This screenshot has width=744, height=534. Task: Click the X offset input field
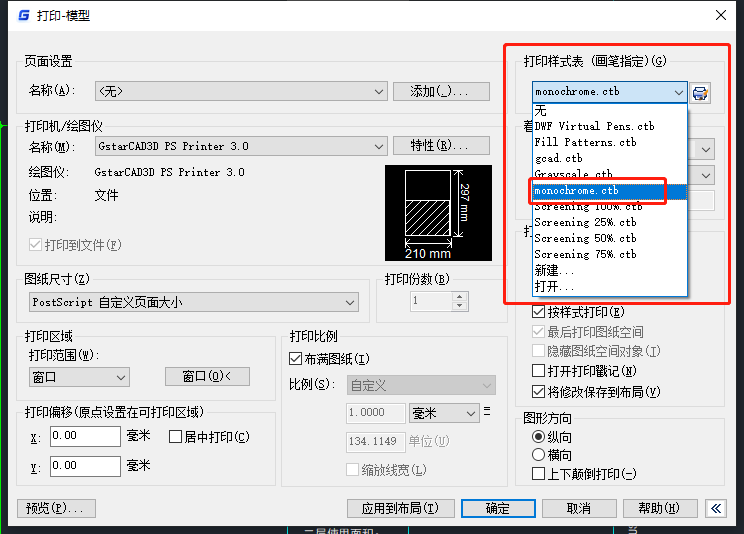point(85,436)
